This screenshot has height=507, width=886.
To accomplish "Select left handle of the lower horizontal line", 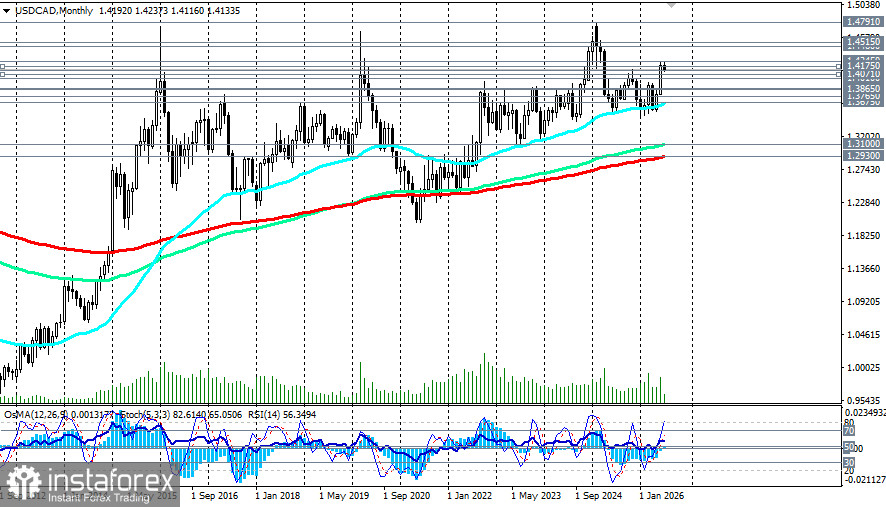I will [x=2, y=74].
